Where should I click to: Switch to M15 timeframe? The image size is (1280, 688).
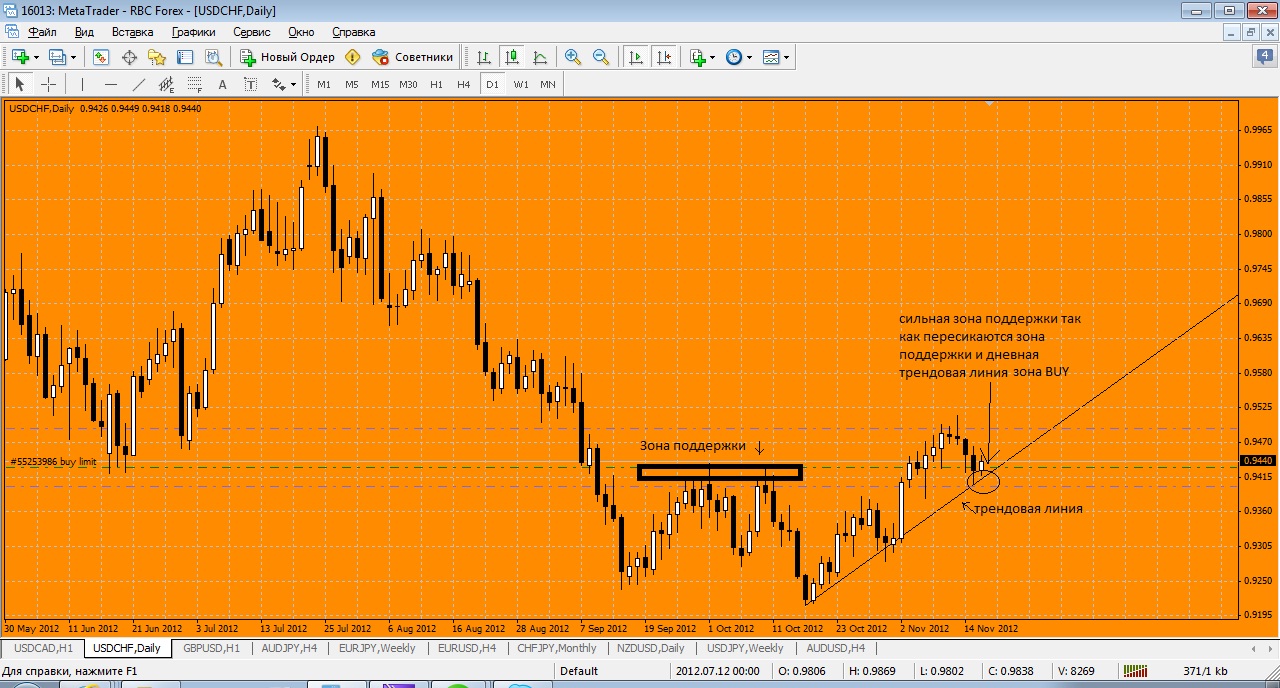(x=380, y=85)
